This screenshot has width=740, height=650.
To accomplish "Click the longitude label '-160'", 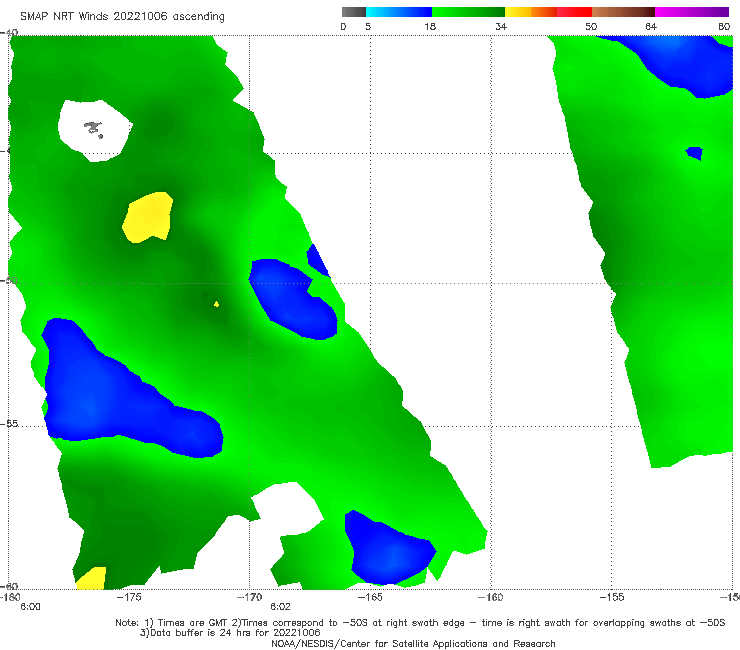I will (x=491, y=597).
